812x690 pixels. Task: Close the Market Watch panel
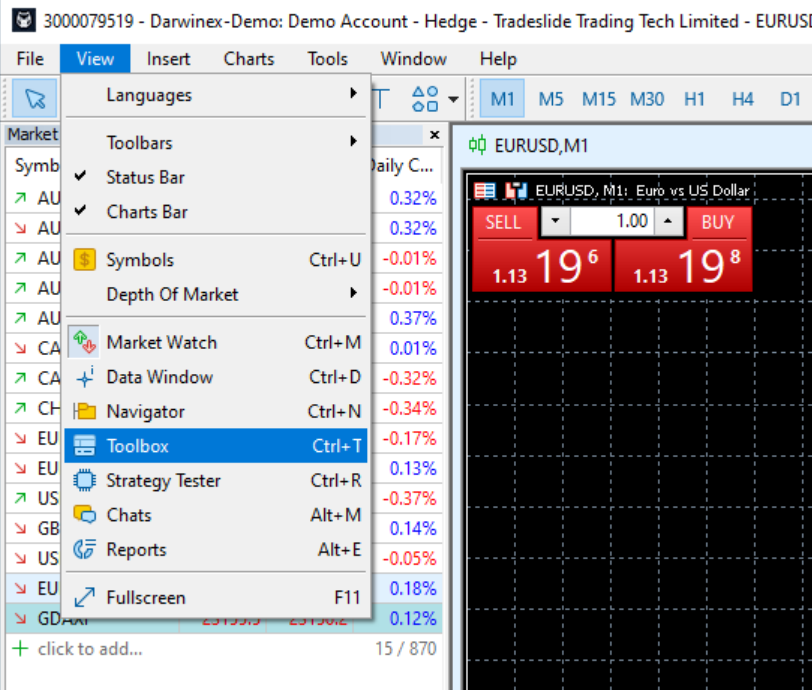coord(434,135)
